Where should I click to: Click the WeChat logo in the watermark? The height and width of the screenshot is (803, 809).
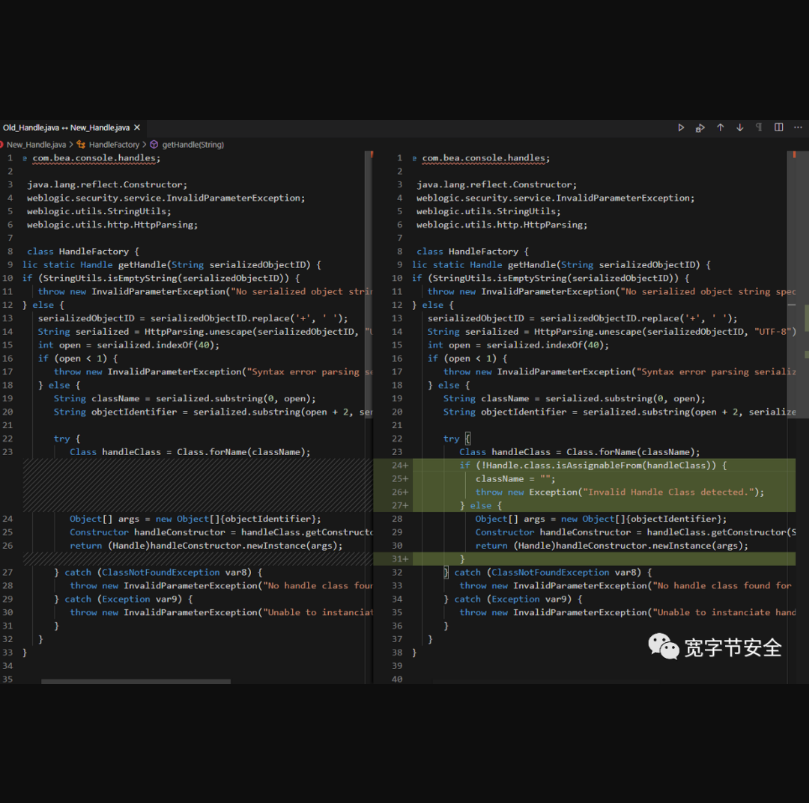click(663, 647)
